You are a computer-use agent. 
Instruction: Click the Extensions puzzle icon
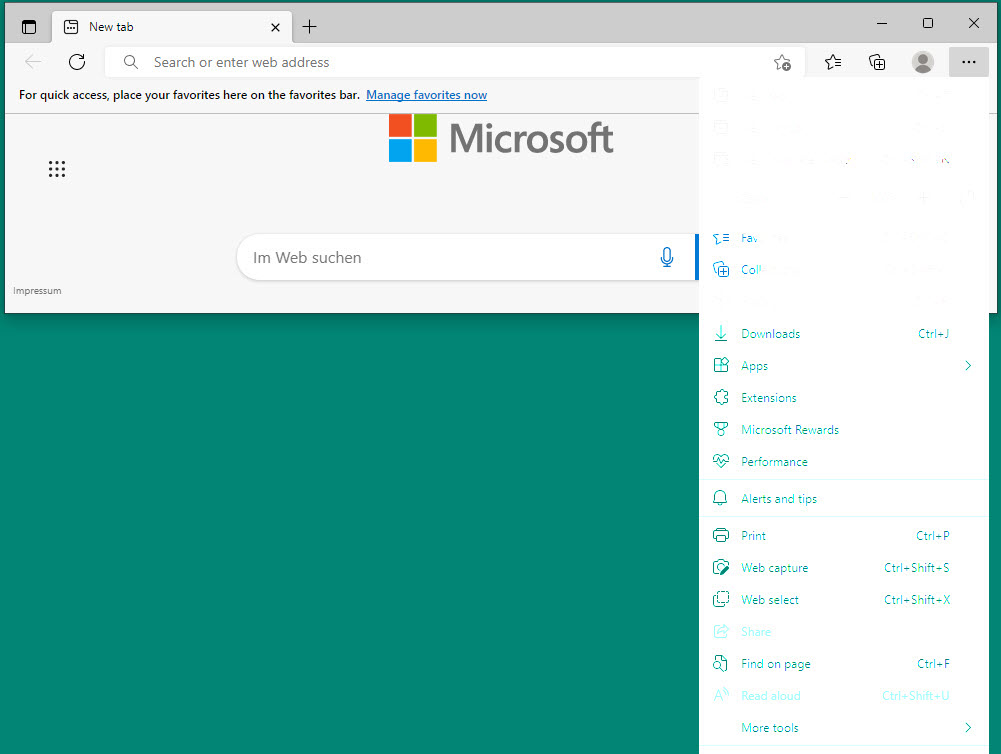tap(721, 397)
